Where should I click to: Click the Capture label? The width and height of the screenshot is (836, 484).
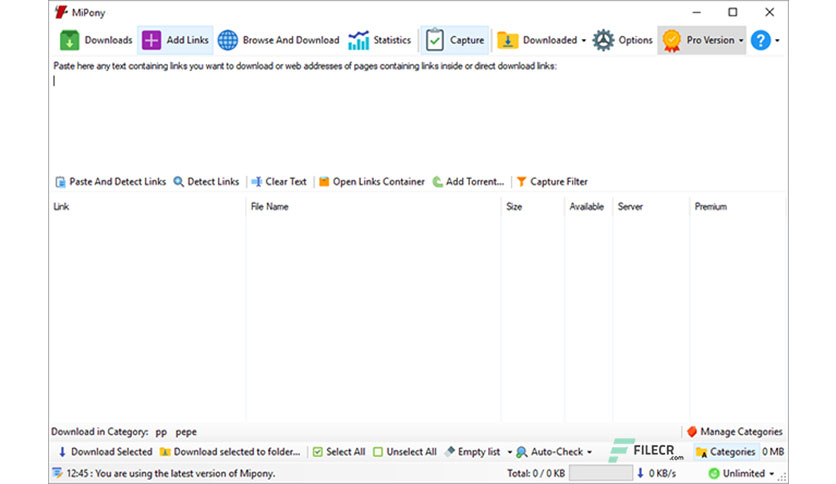click(467, 40)
